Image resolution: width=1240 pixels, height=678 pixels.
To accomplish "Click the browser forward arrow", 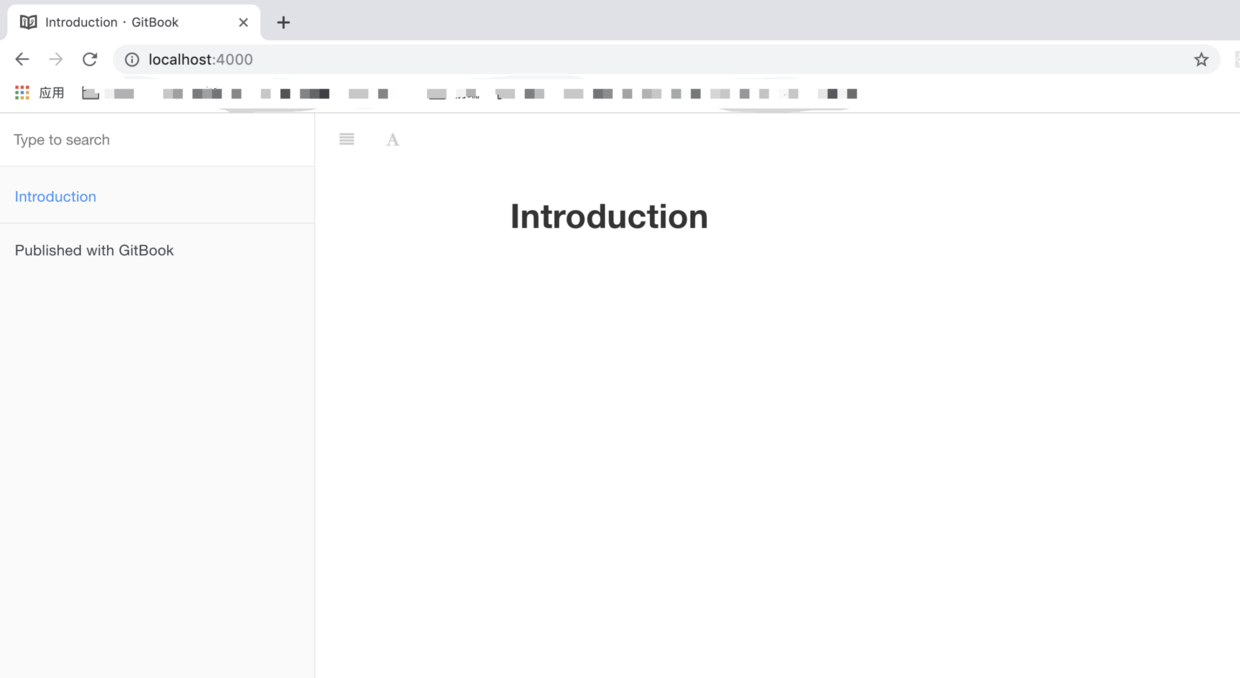I will (x=56, y=59).
